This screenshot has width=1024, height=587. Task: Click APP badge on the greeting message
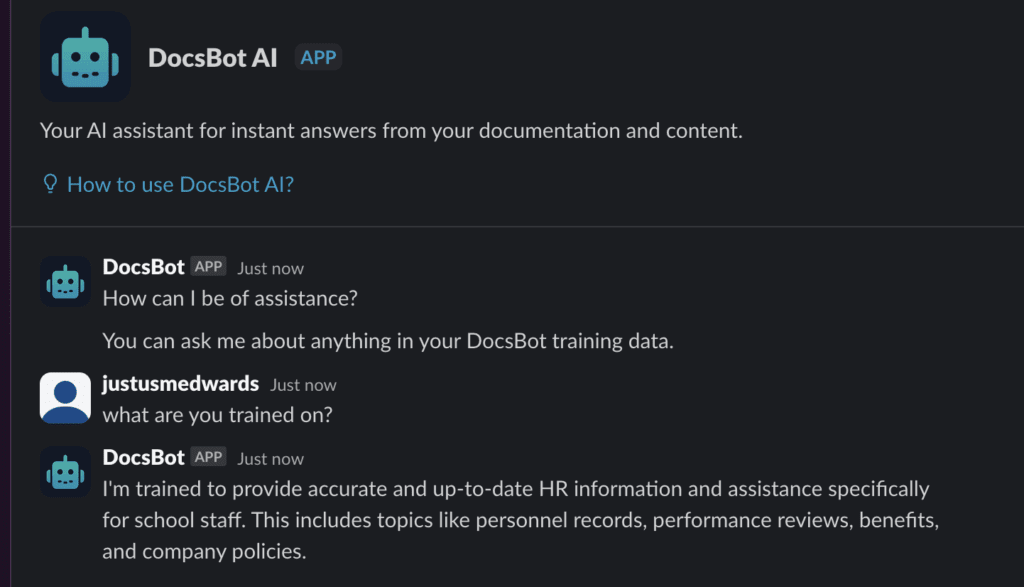pyautogui.click(x=208, y=267)
